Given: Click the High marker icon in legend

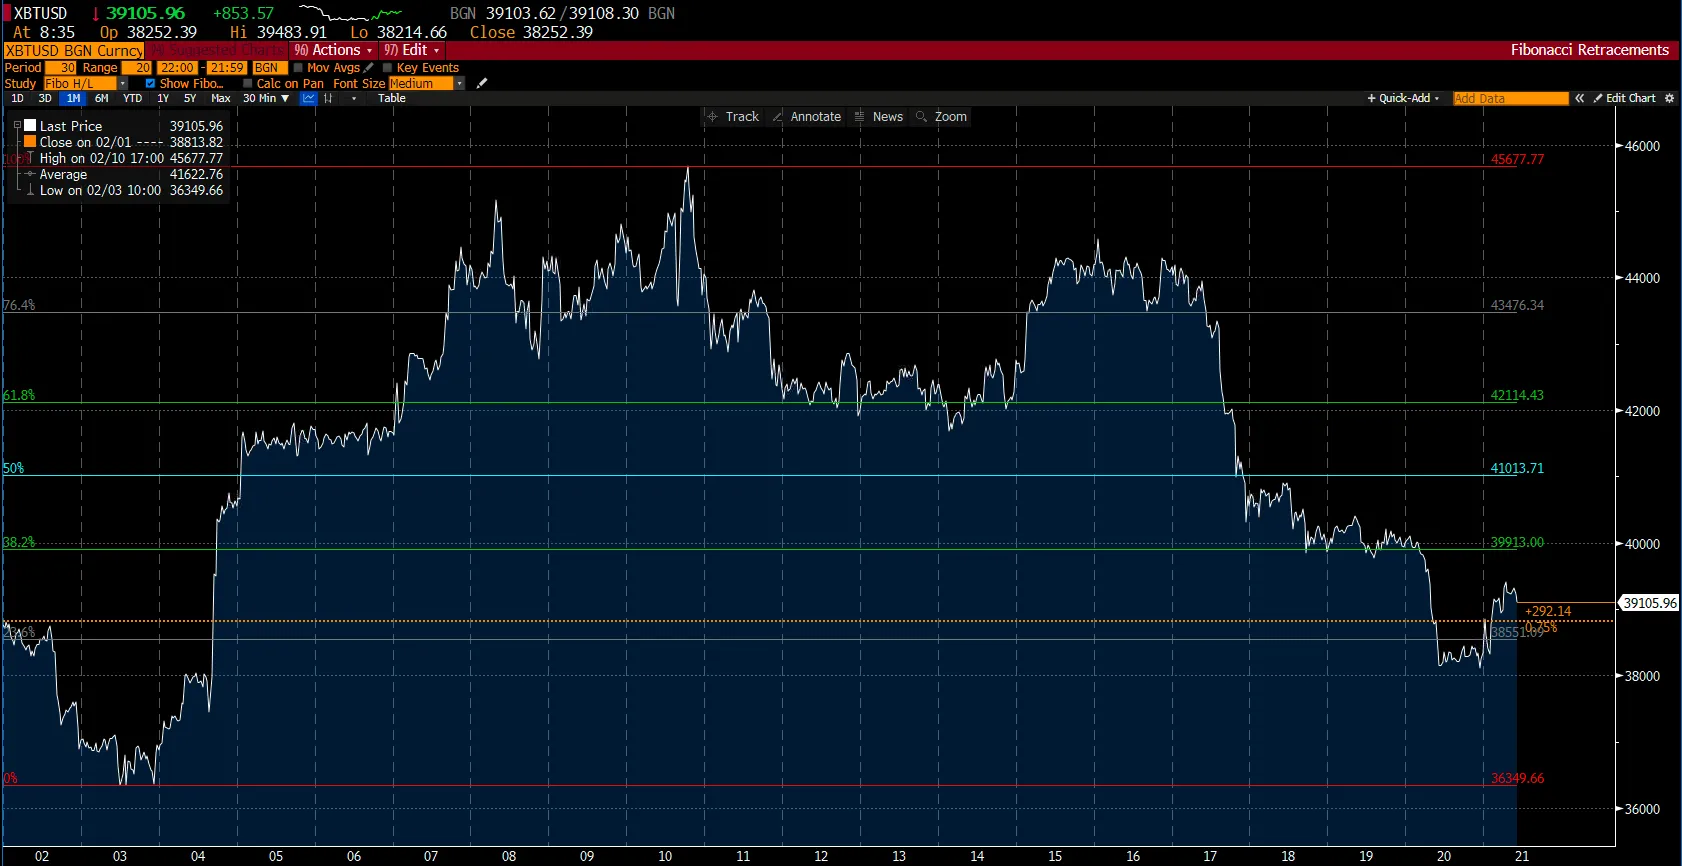Looking at the screenshot, I should [30, 158].
